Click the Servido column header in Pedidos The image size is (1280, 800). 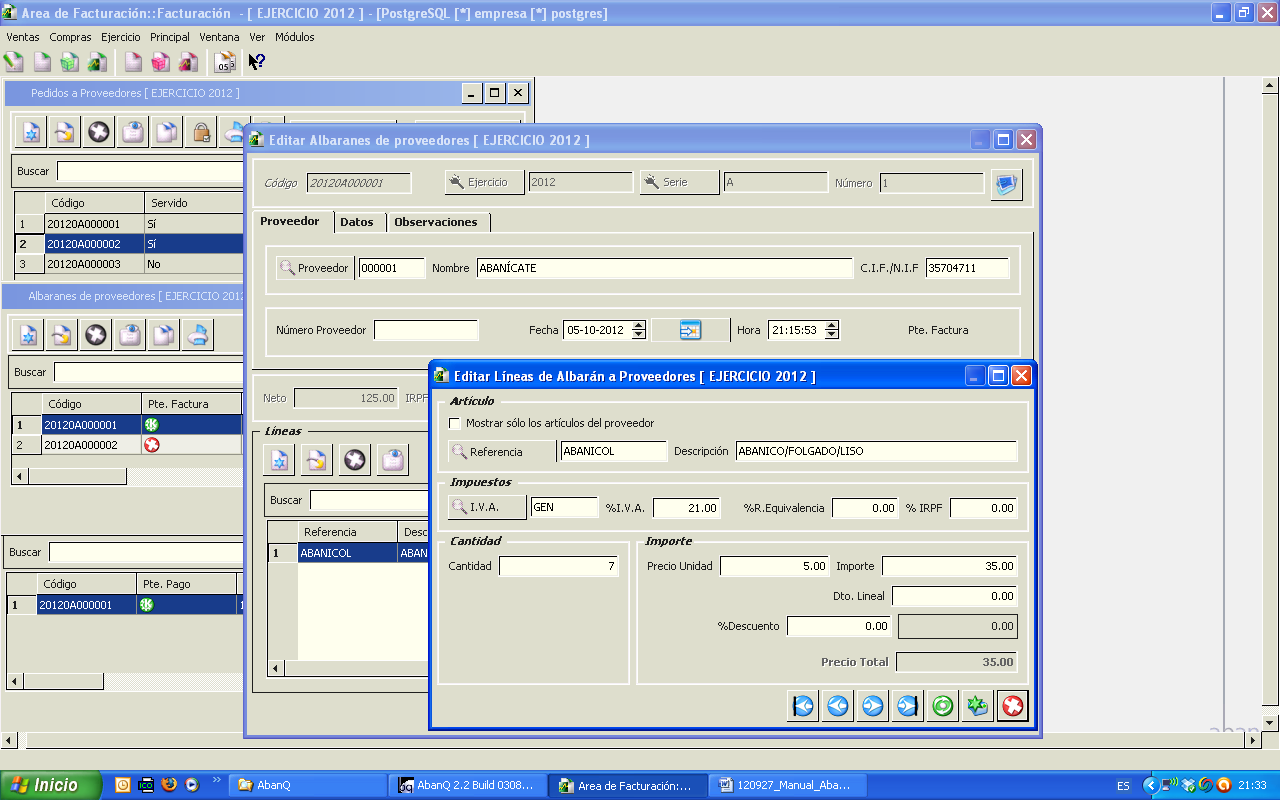(x=194, y=203)
